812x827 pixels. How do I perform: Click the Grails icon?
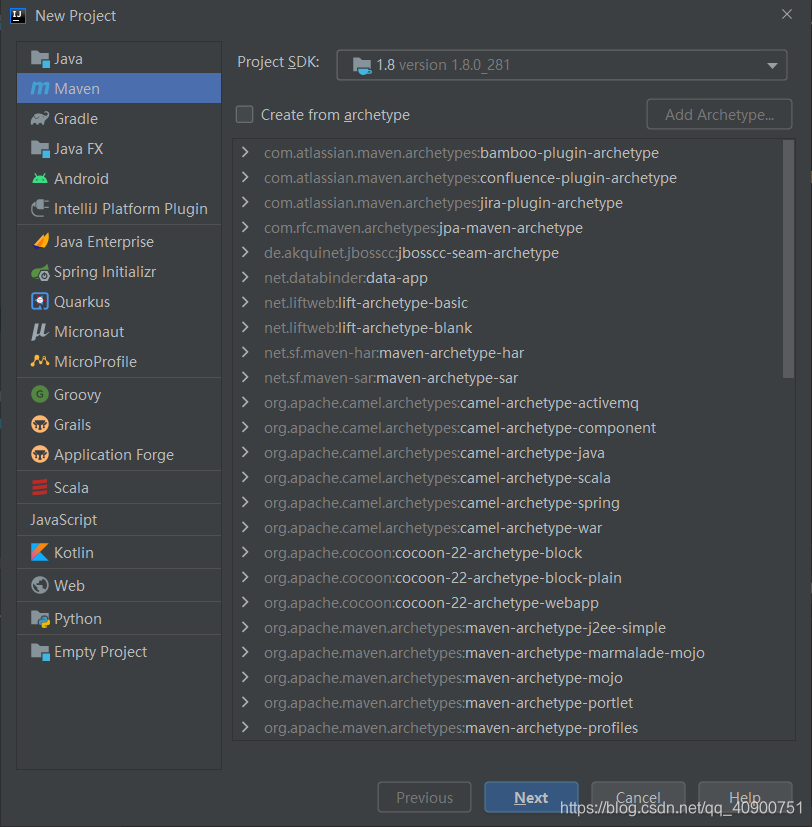[x=40, y=425]
